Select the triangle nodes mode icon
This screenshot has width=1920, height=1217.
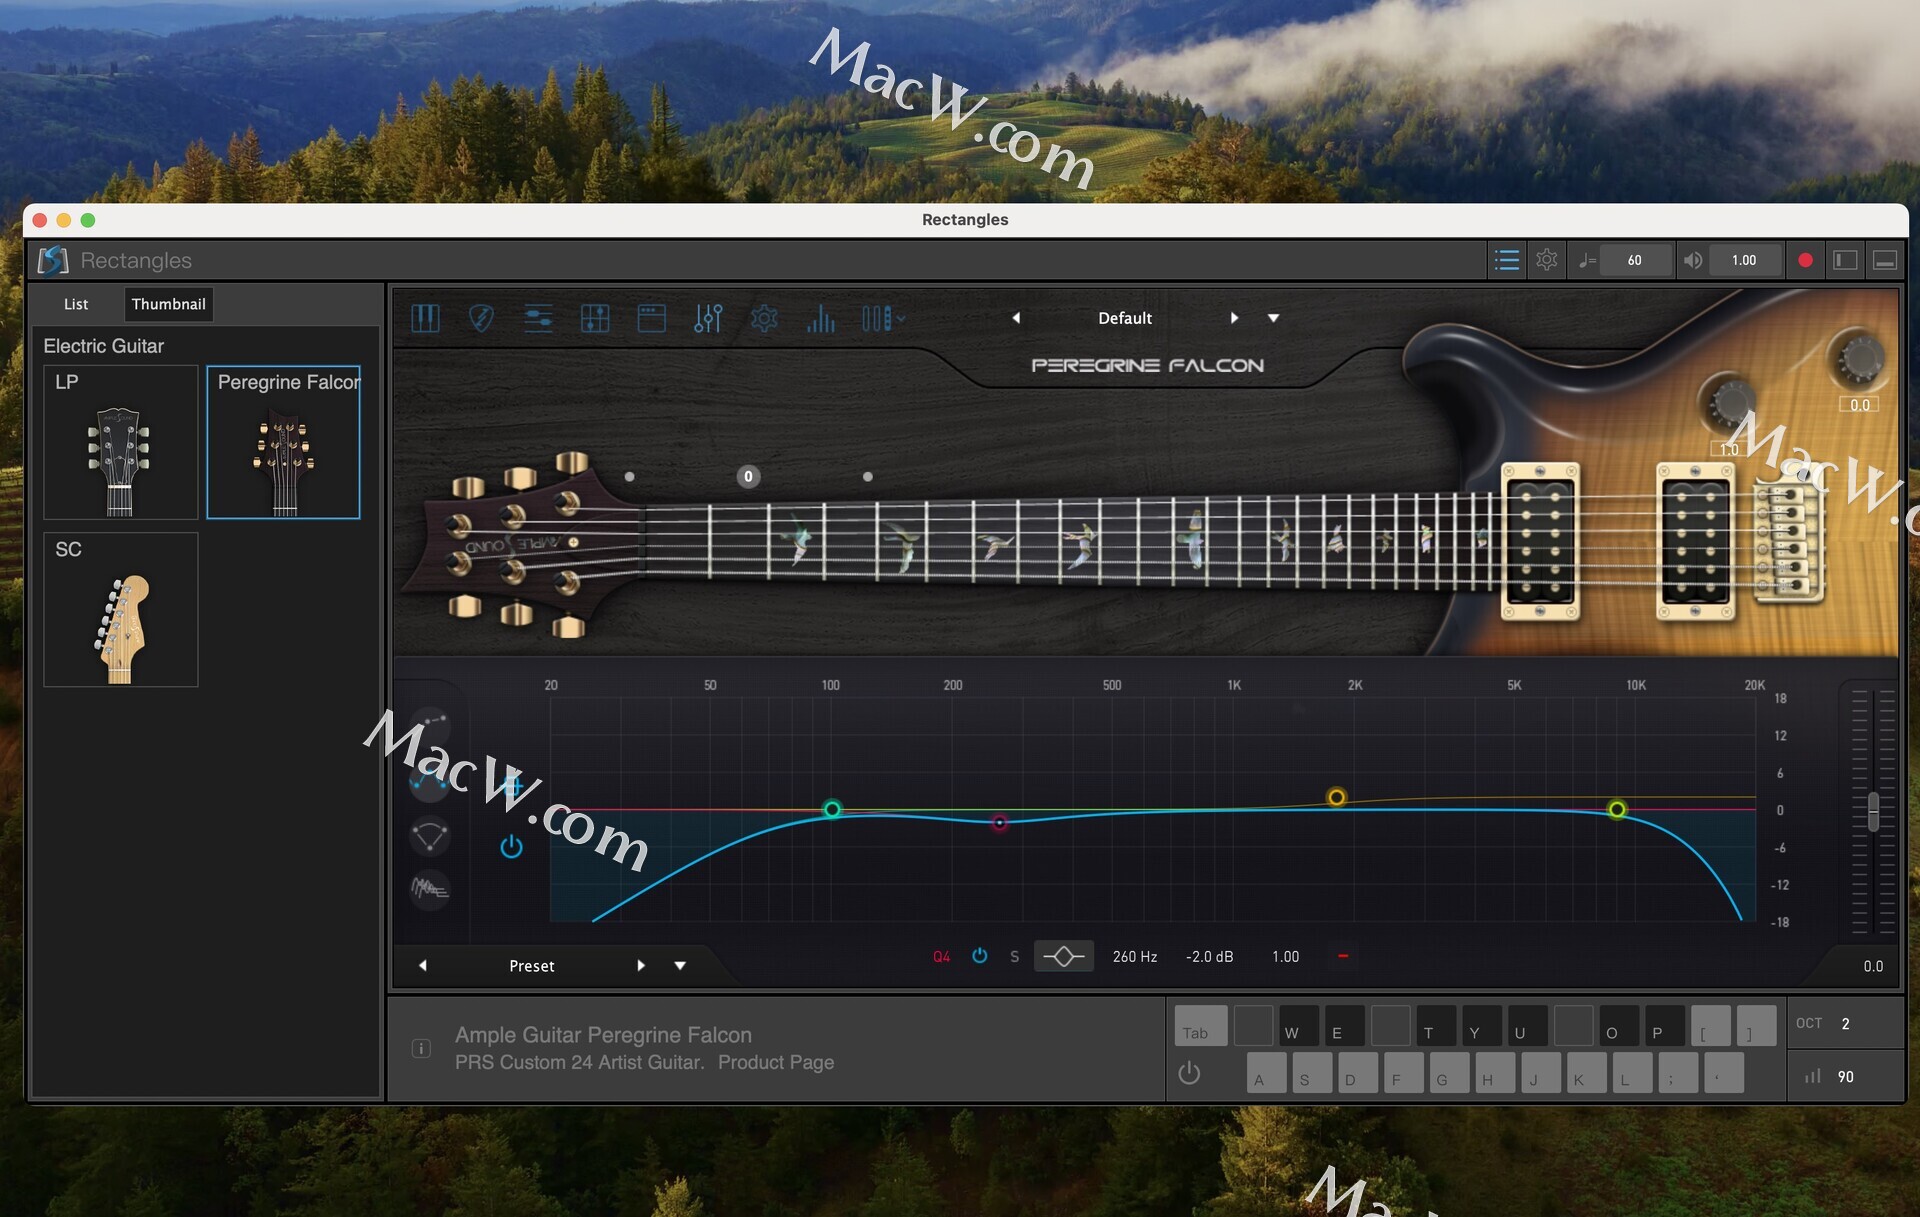[x=430, y=835]
